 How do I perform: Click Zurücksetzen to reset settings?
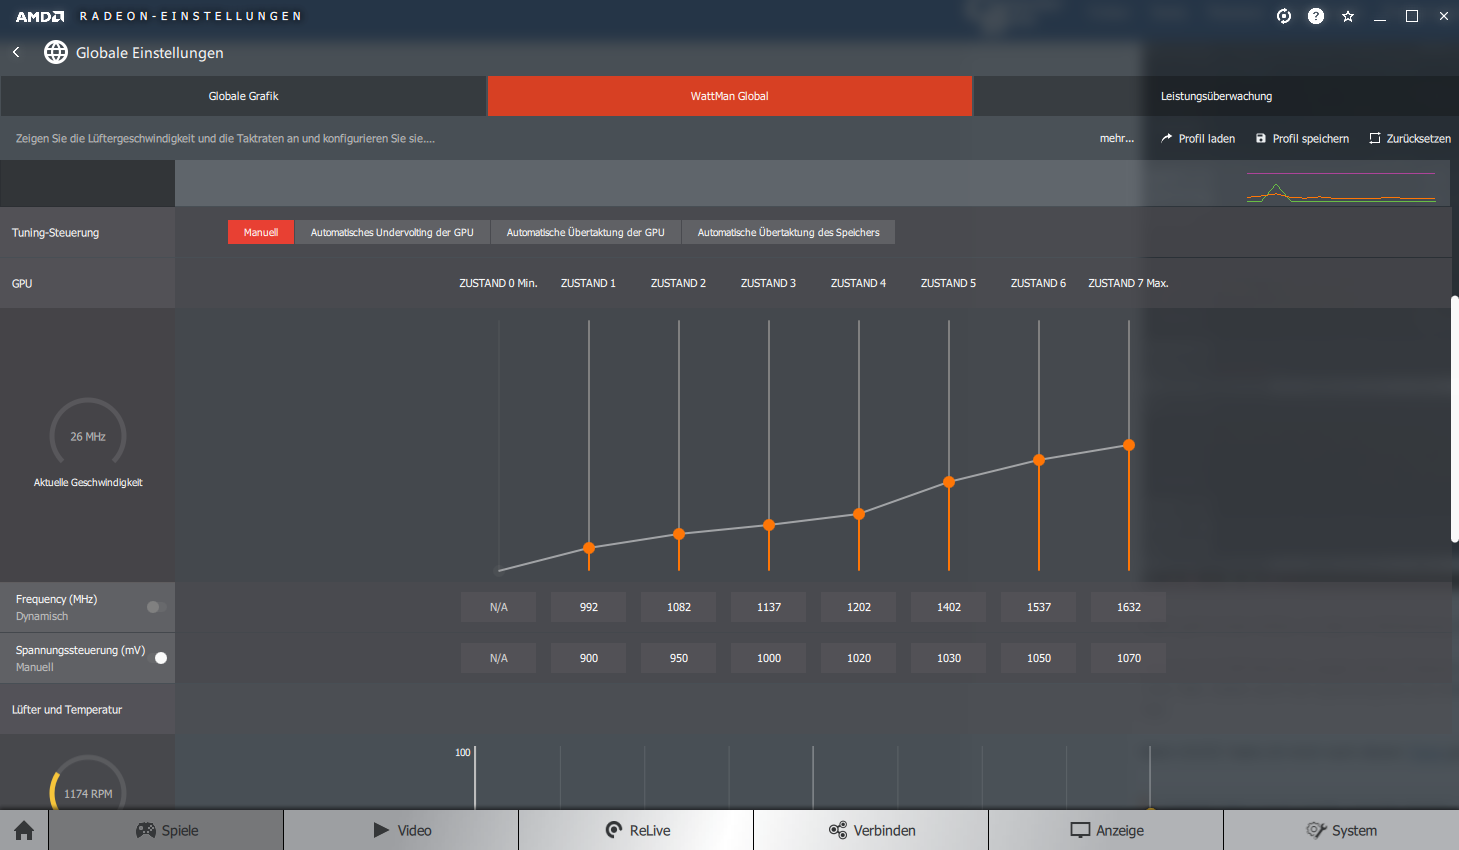click(1410, 139)
